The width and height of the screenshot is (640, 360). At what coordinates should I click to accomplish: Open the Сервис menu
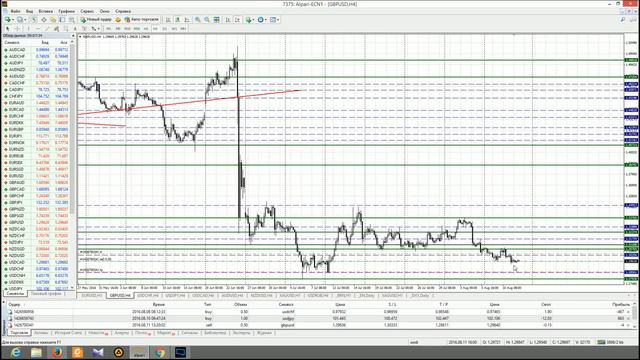(87, 11)
